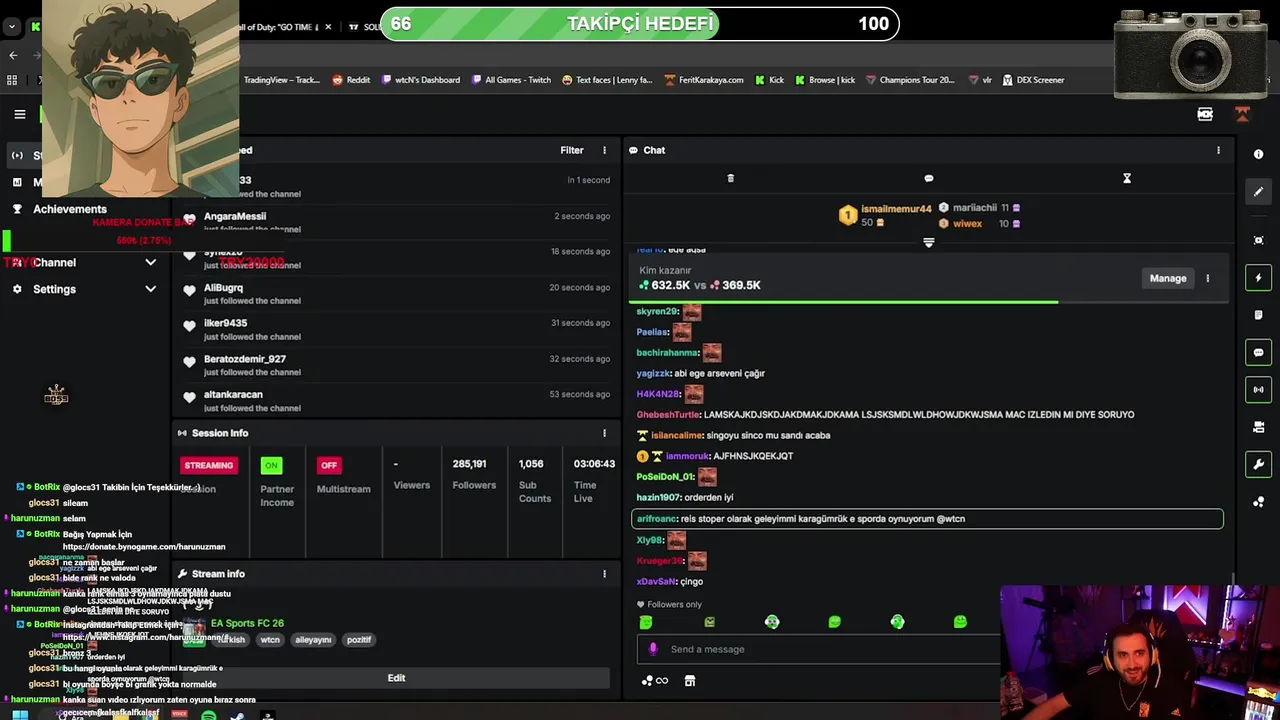This screenshot has height=720, width=1280.
Task: Click the Manage prediction button
Action: [x=1167, y=278]
